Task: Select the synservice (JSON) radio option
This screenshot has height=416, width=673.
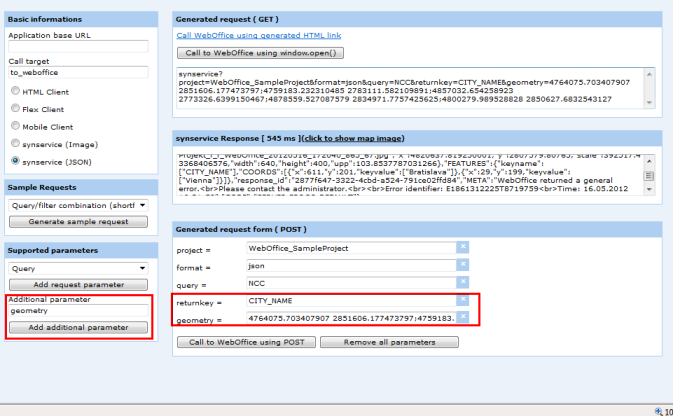Action: pos(15,161)
